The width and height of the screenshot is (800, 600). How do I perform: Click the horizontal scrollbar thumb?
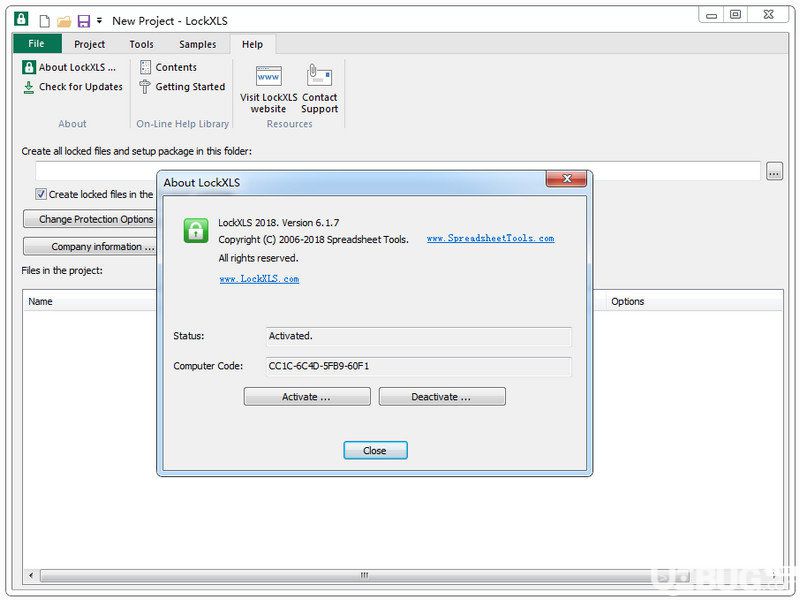pos(364,576)
